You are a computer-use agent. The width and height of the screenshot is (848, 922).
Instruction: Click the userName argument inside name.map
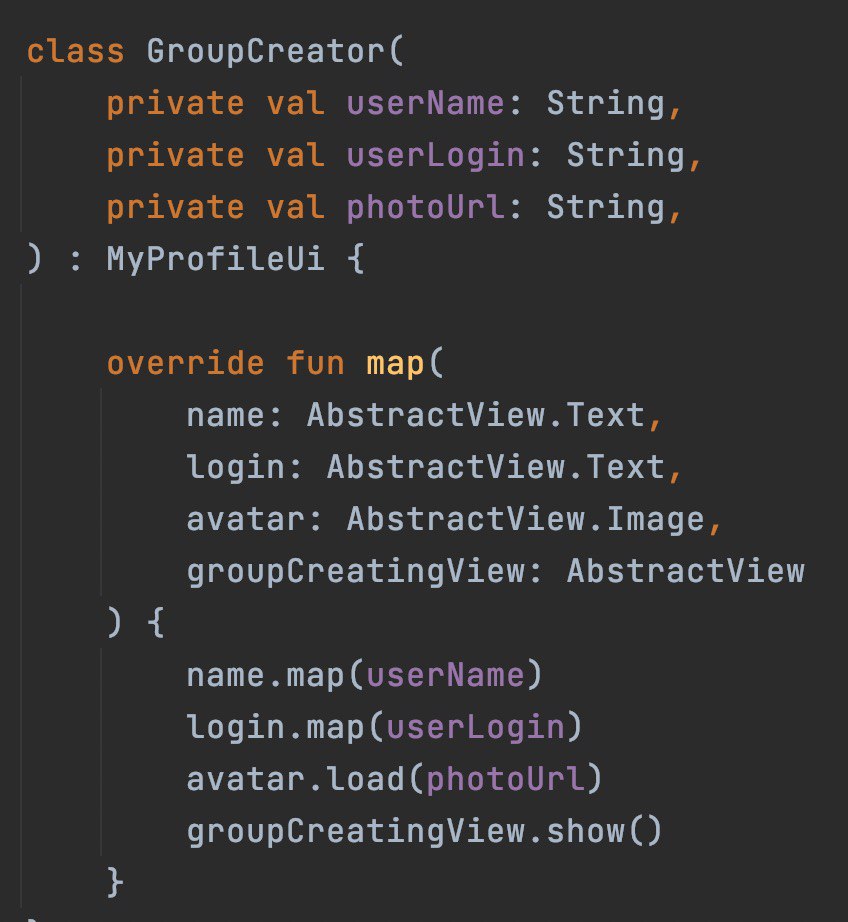click(x=445, y=676)
